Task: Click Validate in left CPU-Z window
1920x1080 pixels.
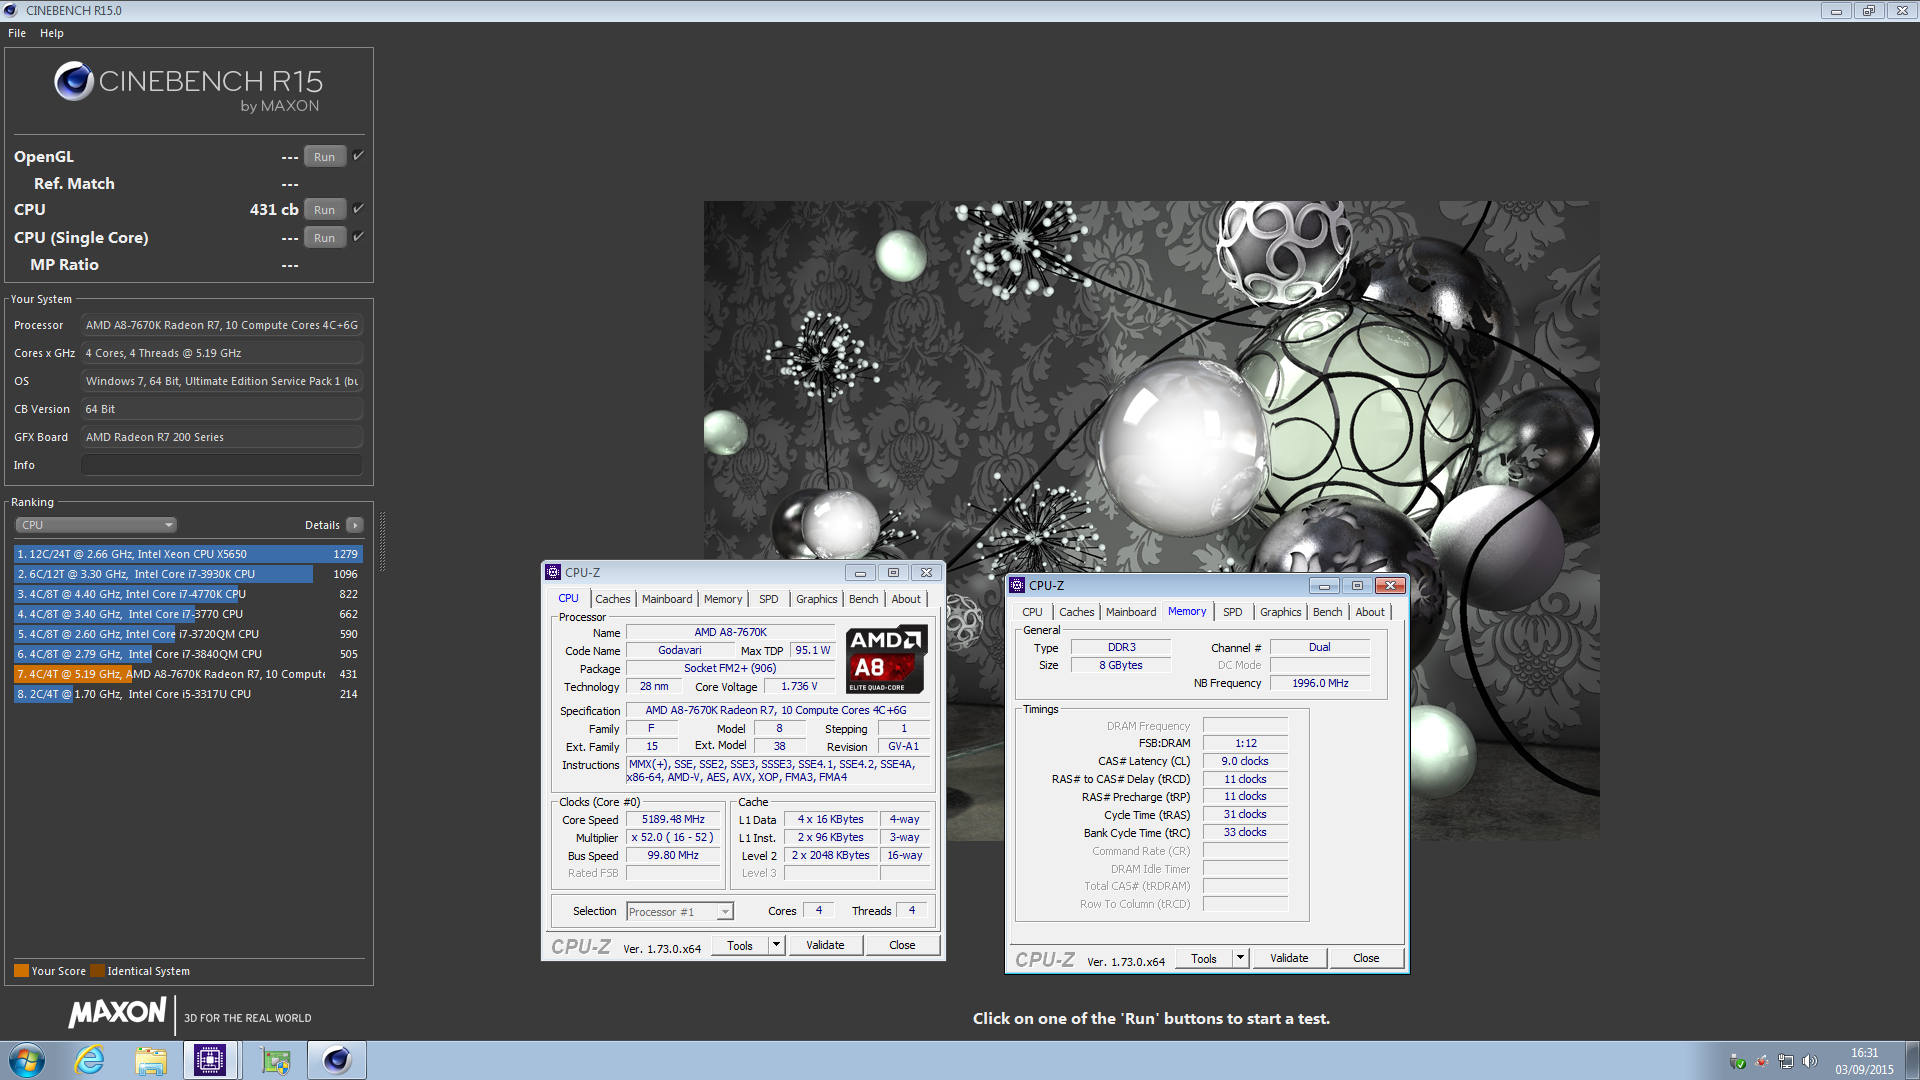Action: click(x=825, y=946)
